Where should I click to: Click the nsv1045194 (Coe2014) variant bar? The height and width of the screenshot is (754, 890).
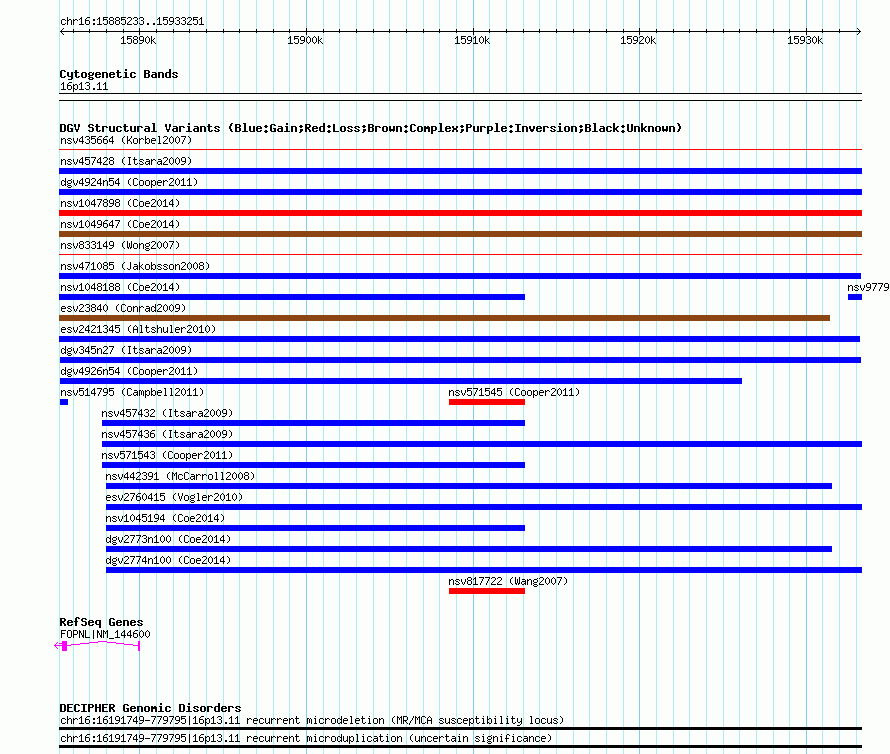[x=315, y=528]
